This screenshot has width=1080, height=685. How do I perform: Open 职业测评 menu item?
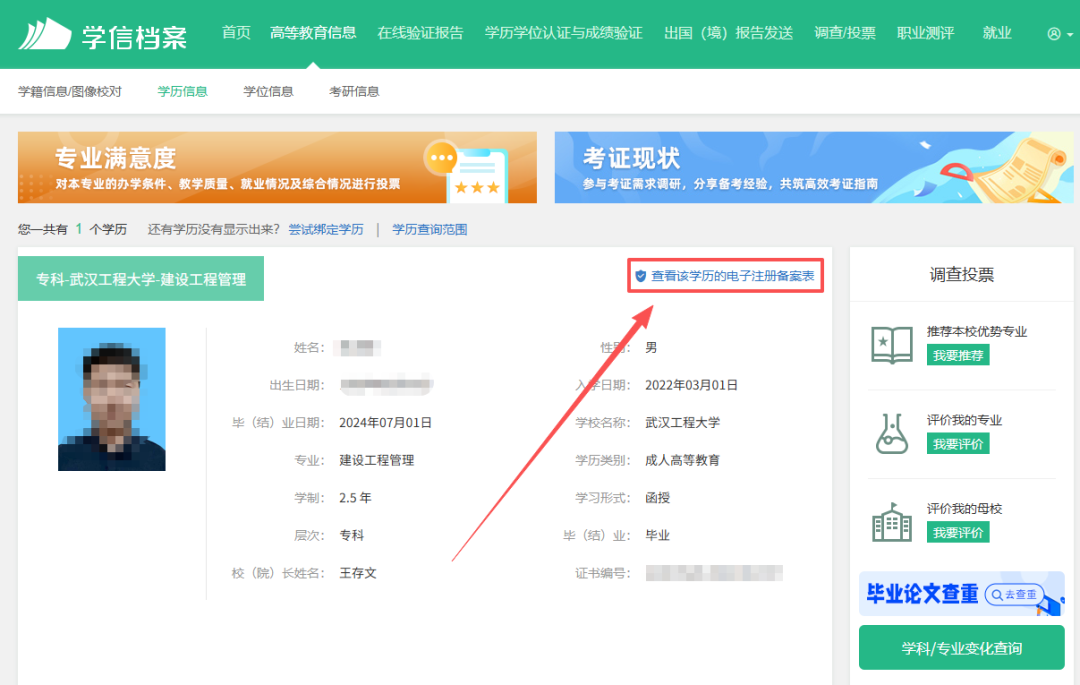click(925, 32)
